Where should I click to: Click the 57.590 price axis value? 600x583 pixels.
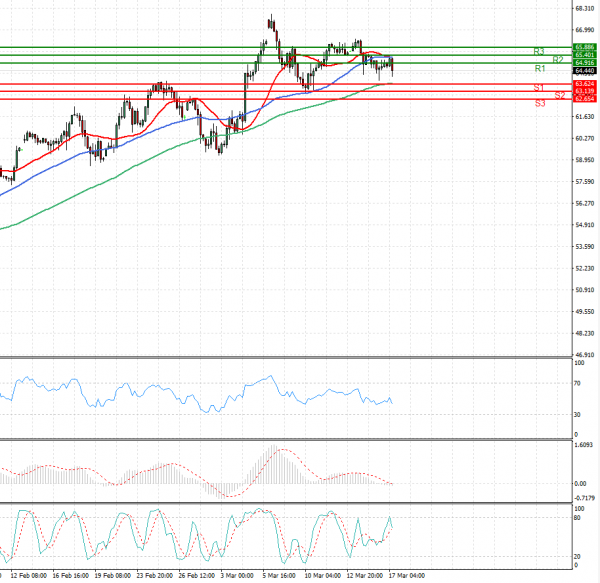[585, 181]
